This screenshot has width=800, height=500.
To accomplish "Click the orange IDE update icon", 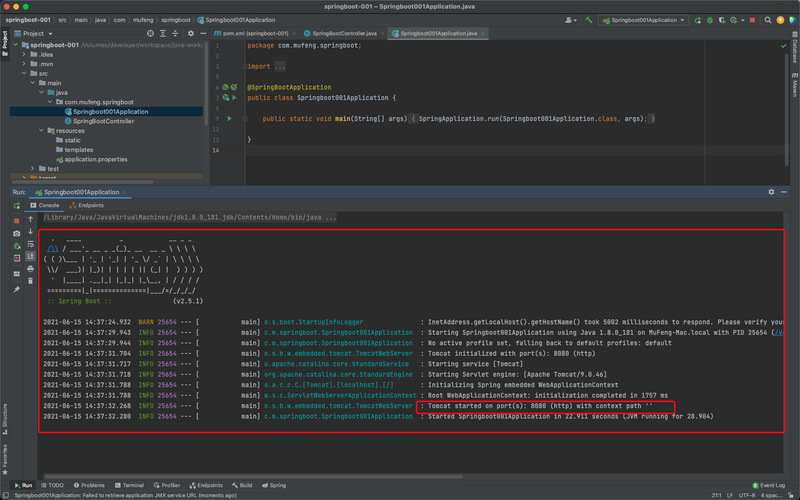I will (x=780, y=20).
